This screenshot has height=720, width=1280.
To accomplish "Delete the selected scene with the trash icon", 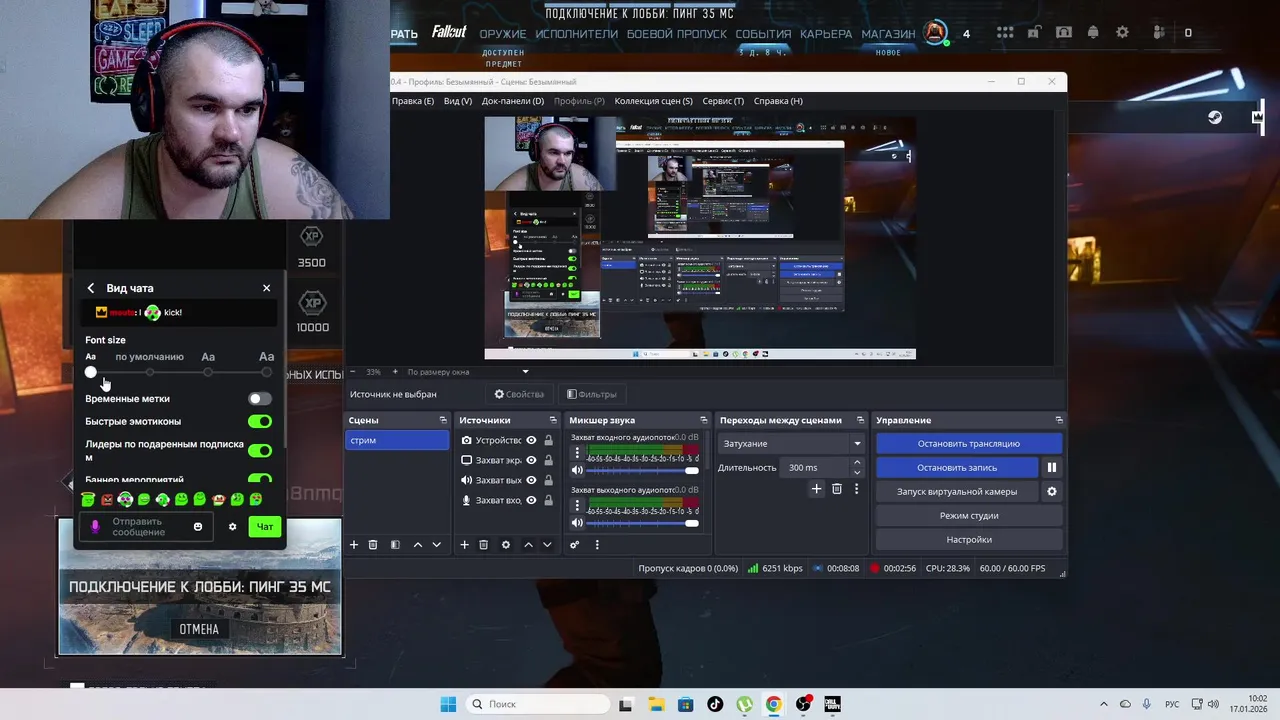I will tap(373, 545).
